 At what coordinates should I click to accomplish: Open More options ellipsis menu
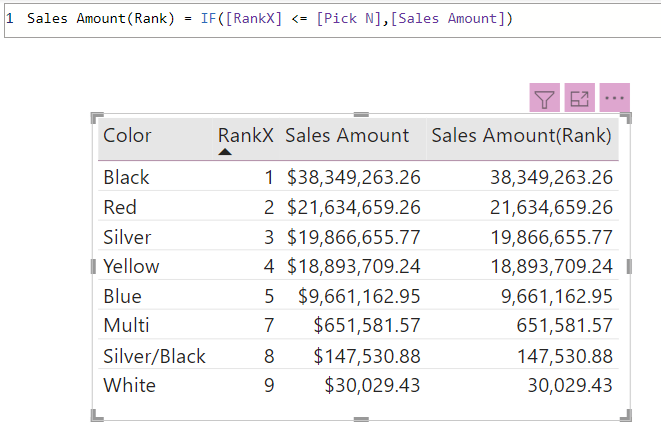click(x=614, y=98)
